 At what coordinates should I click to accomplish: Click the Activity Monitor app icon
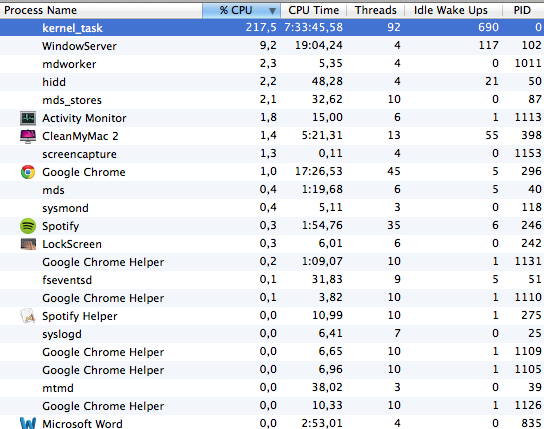click(28, 118)
